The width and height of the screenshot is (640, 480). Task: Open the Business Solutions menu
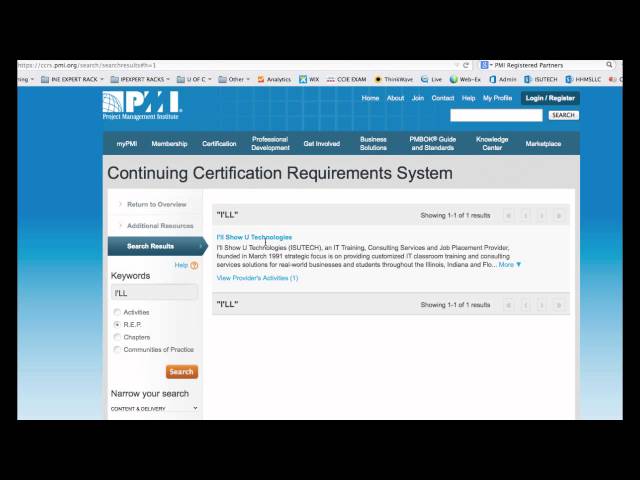pyautogui.click(x=373, y=144)
